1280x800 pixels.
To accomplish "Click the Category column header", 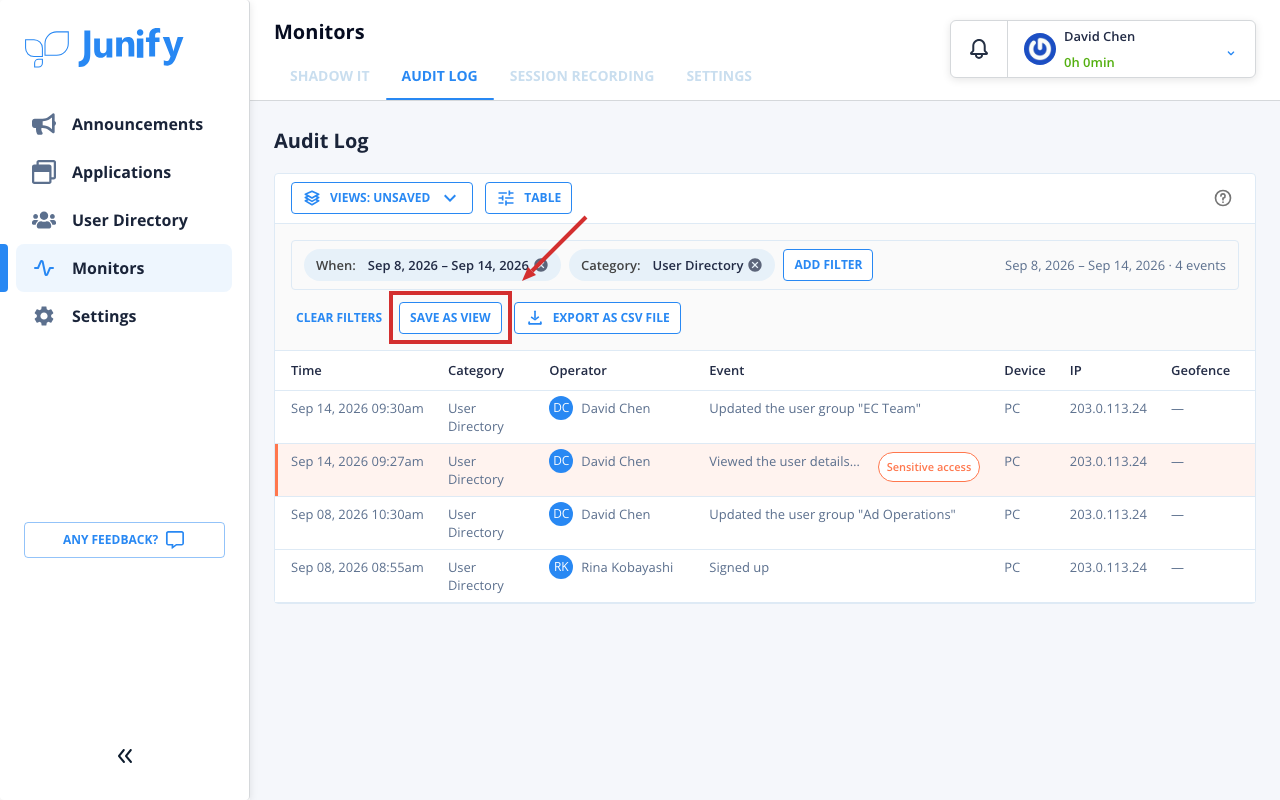I will [x=476, y=370].
